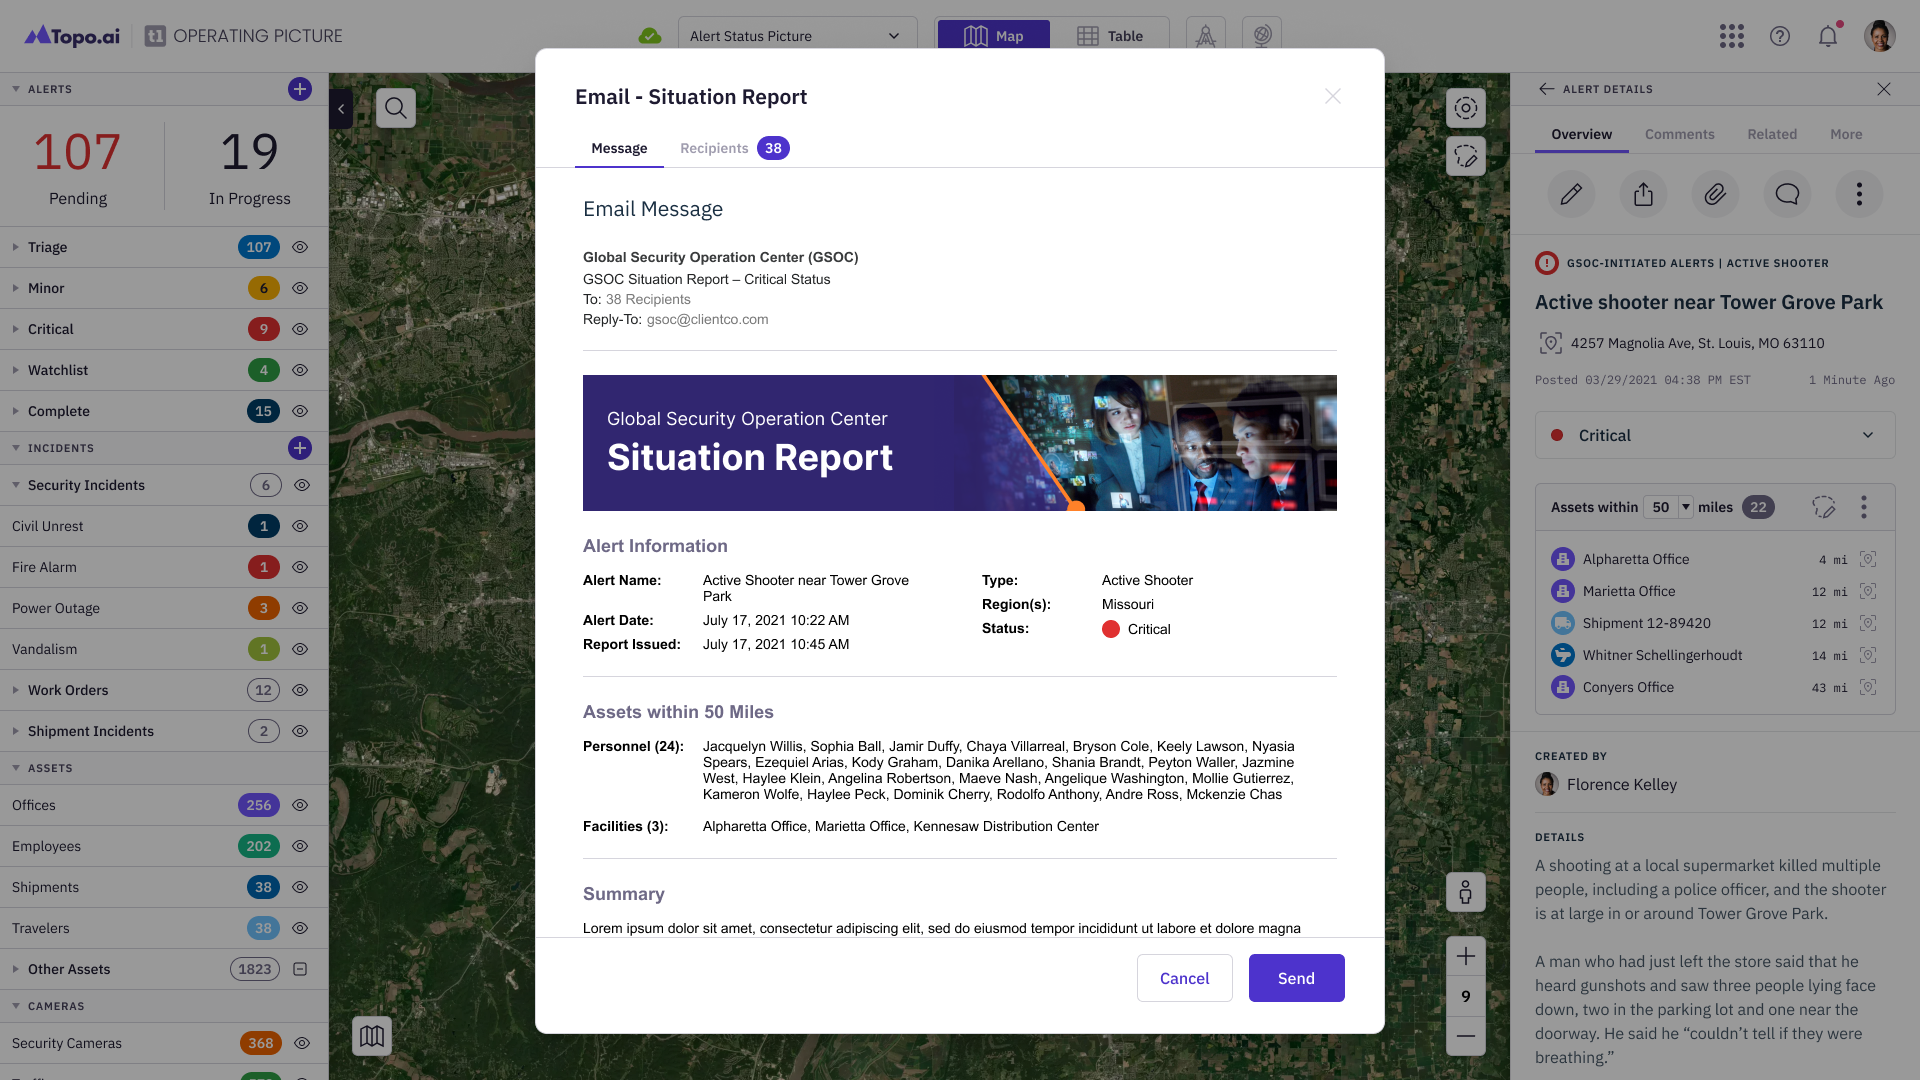
Task: Expand the Work Orders tree item
Action: (16, 690)
